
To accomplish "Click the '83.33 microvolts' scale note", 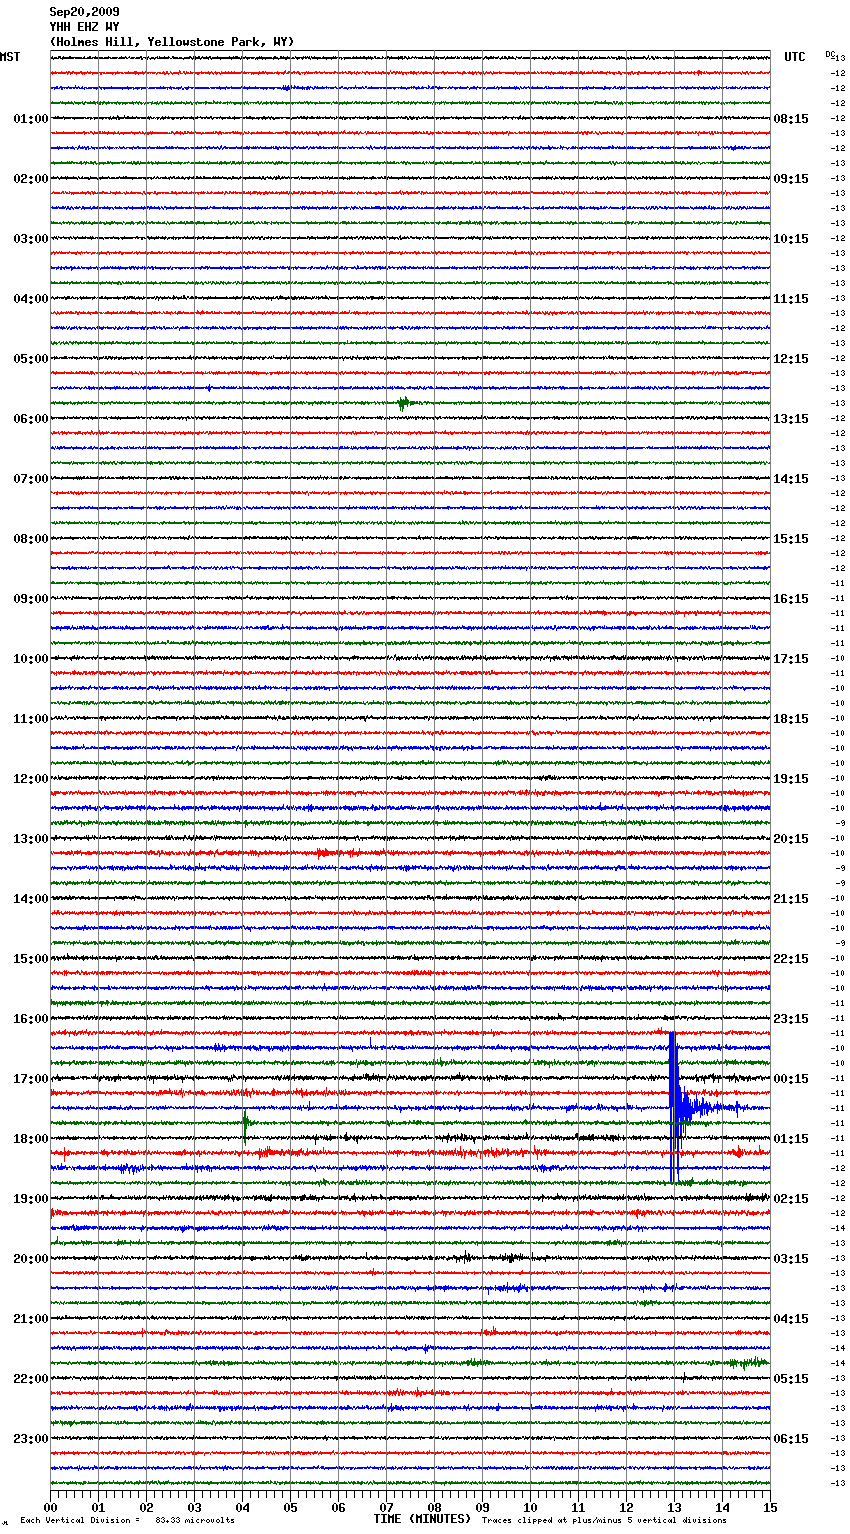I will pyautogui.click(x=195, y=1520).
